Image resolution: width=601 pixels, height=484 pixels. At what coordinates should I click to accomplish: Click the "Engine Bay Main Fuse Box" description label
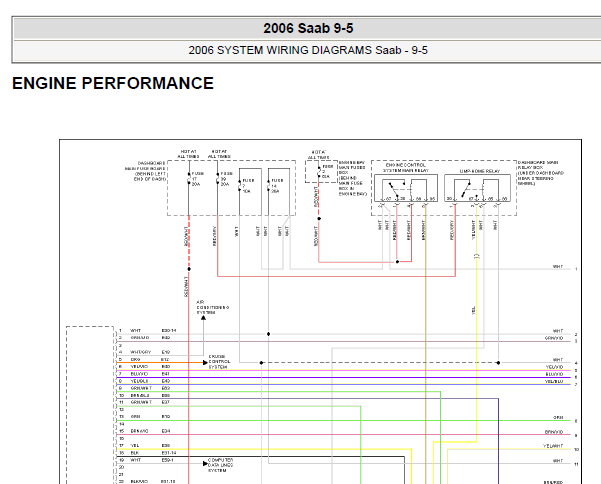point(352,178)
